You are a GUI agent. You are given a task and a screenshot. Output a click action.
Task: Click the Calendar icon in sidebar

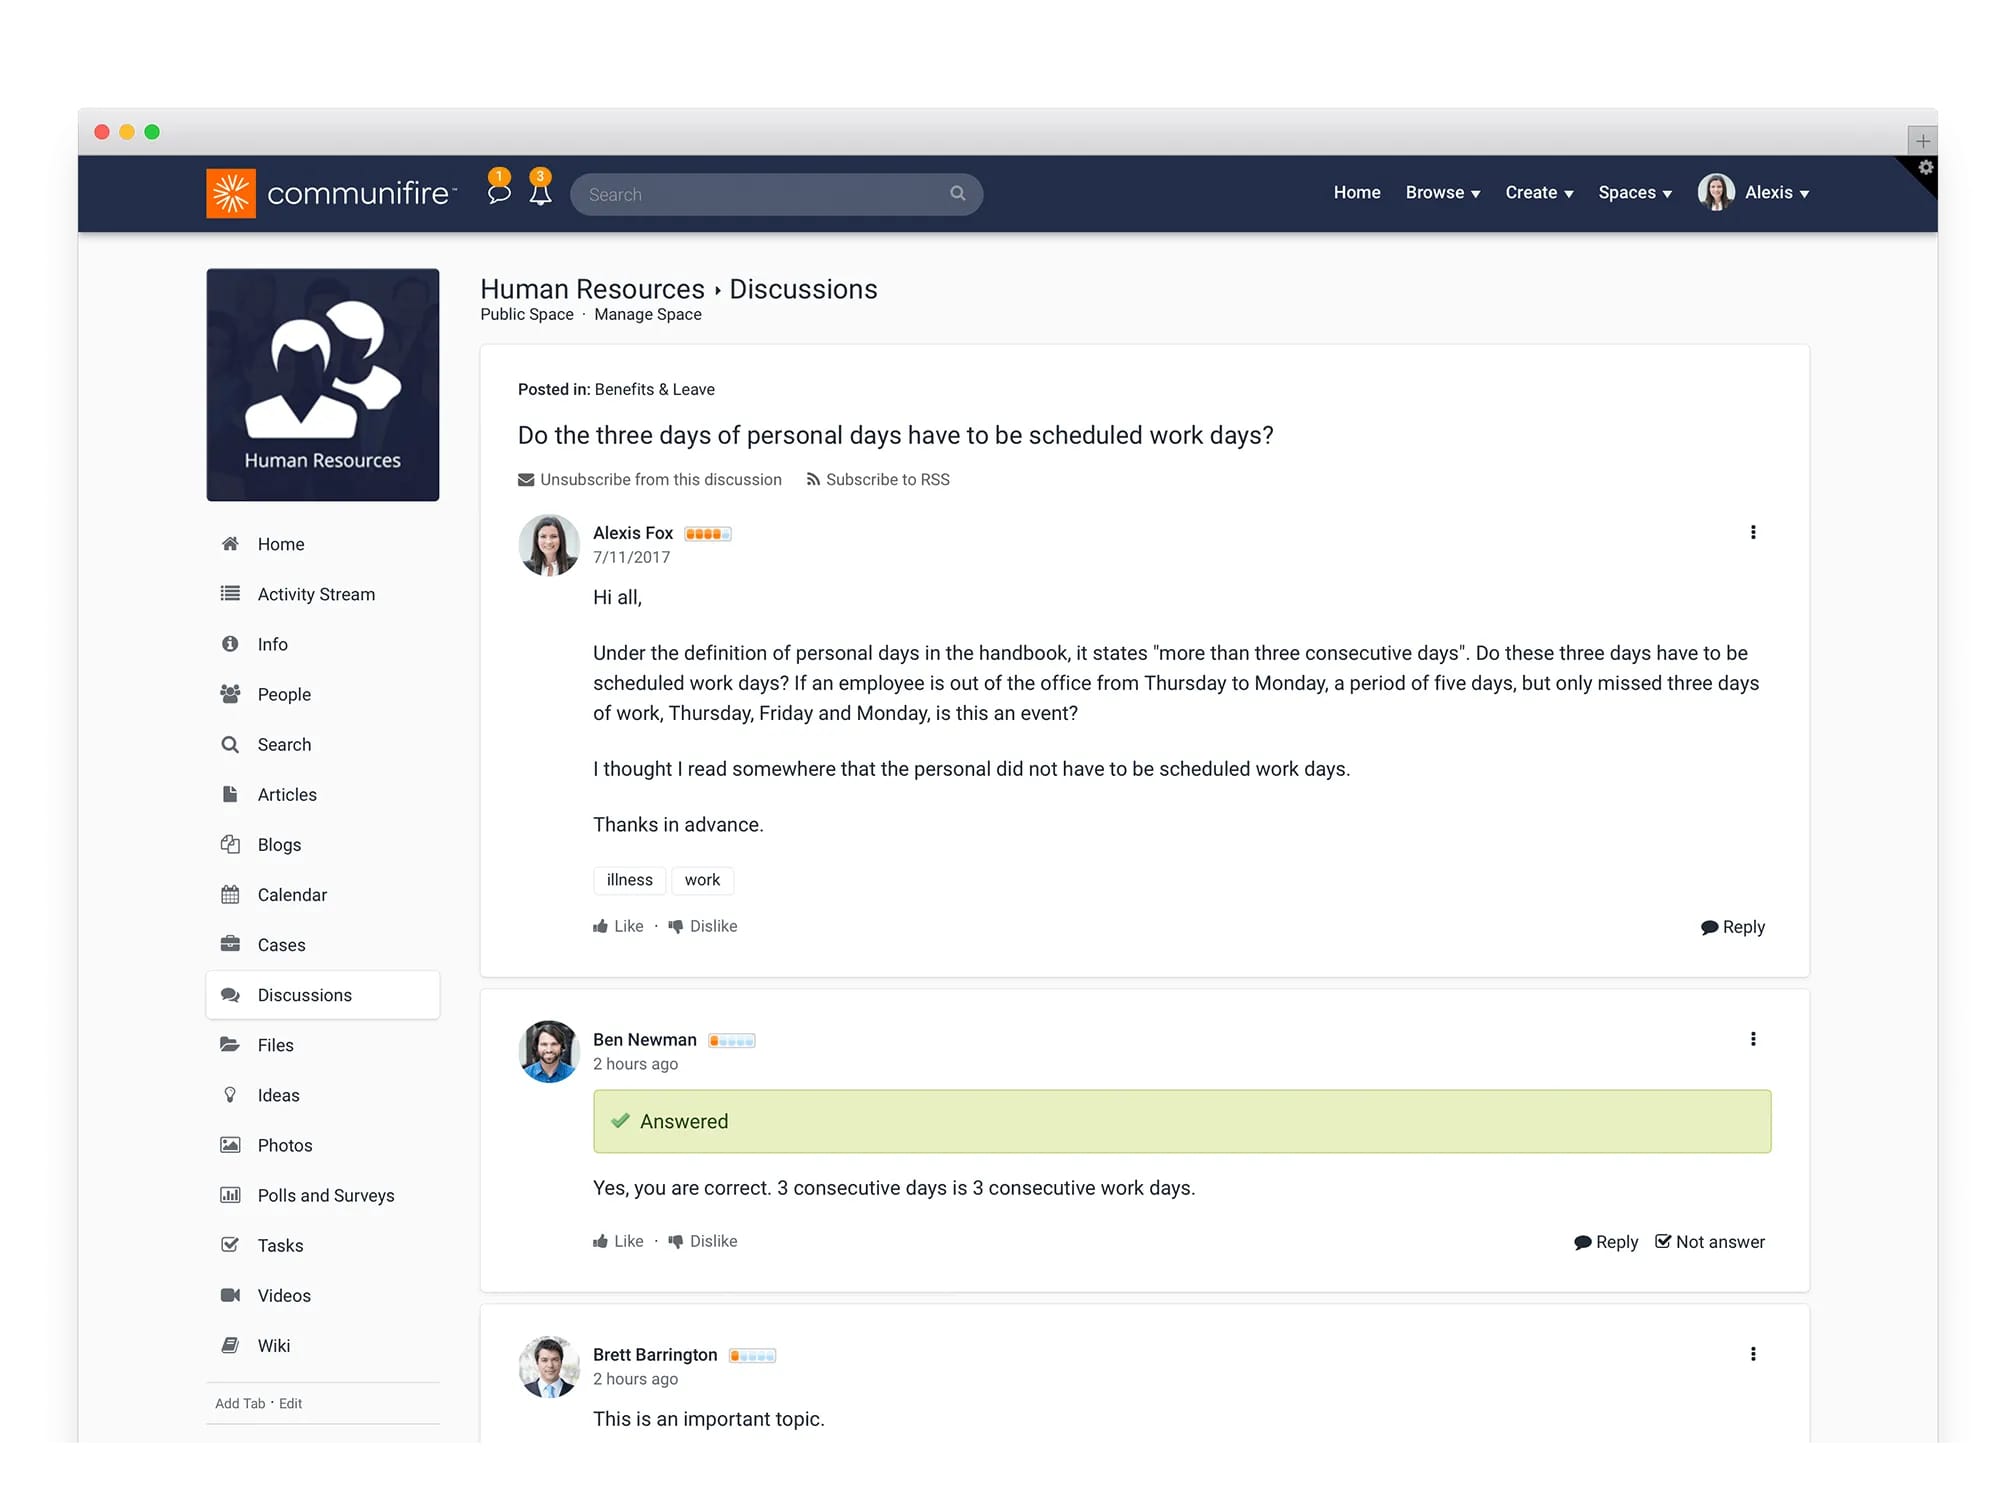point(230,895)
